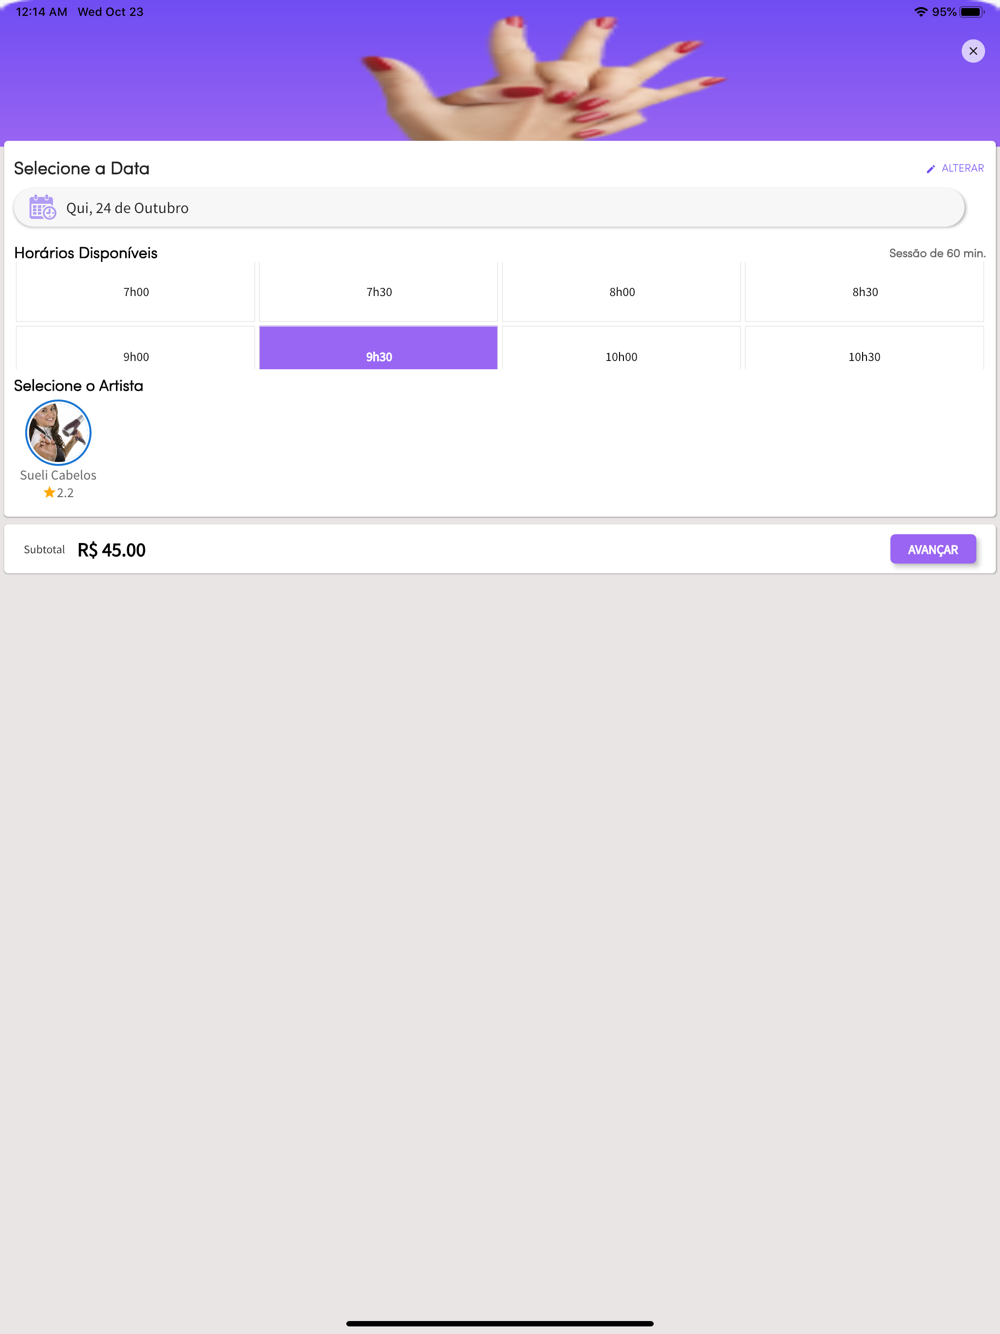Select the 10h30 time slot
Viewport: 1000px width, 1334px height.
point(865,348)
